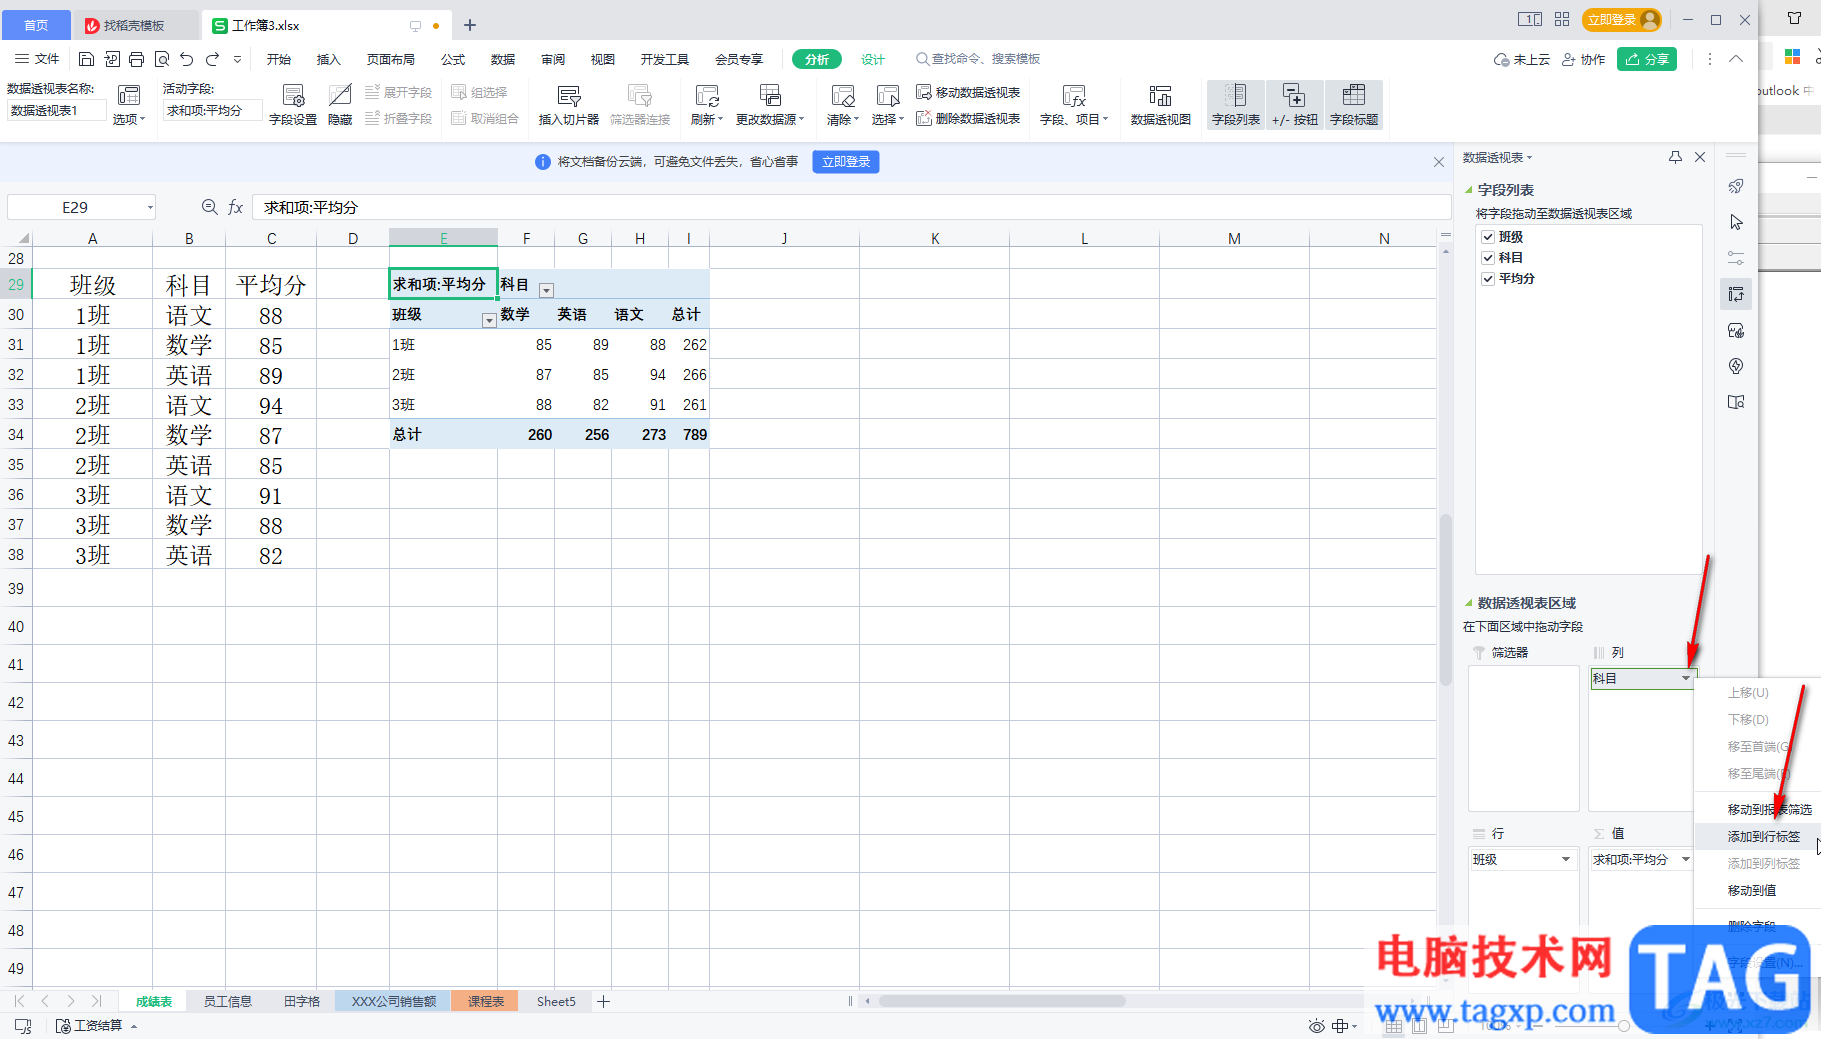Open 科目 column filter dropdown in pivot

click(546, 290)
